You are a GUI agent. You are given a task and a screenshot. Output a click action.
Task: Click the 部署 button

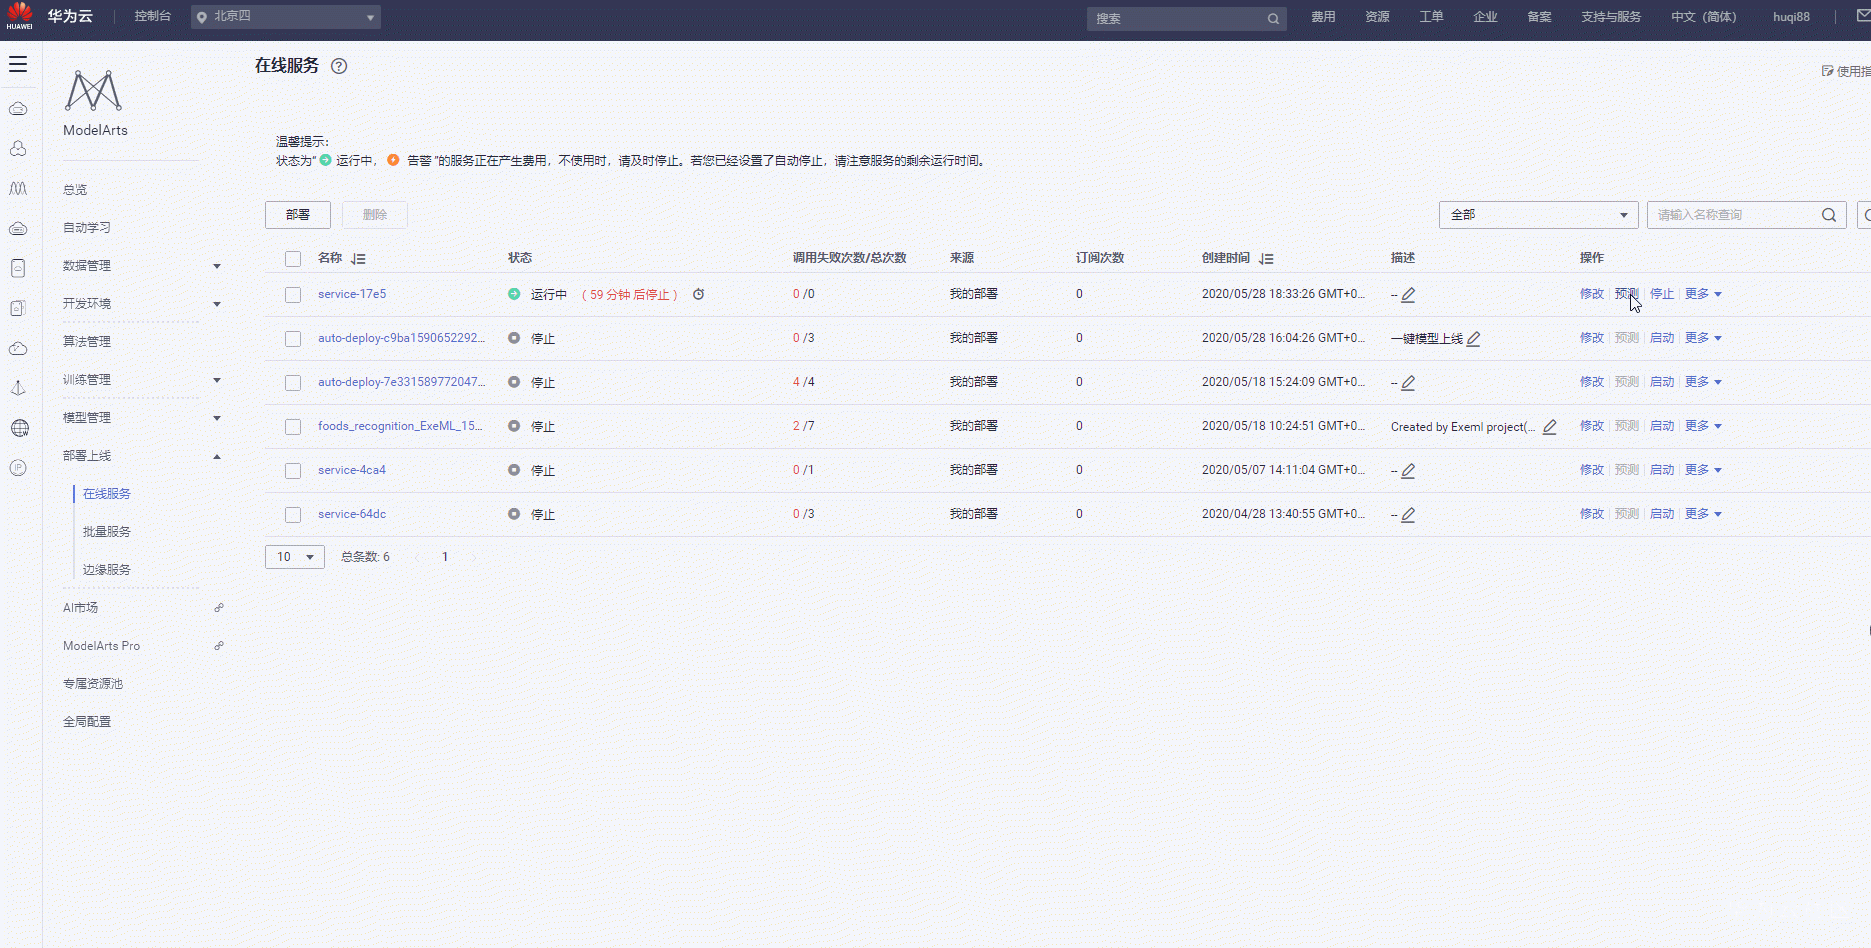(x=297, y=214)
